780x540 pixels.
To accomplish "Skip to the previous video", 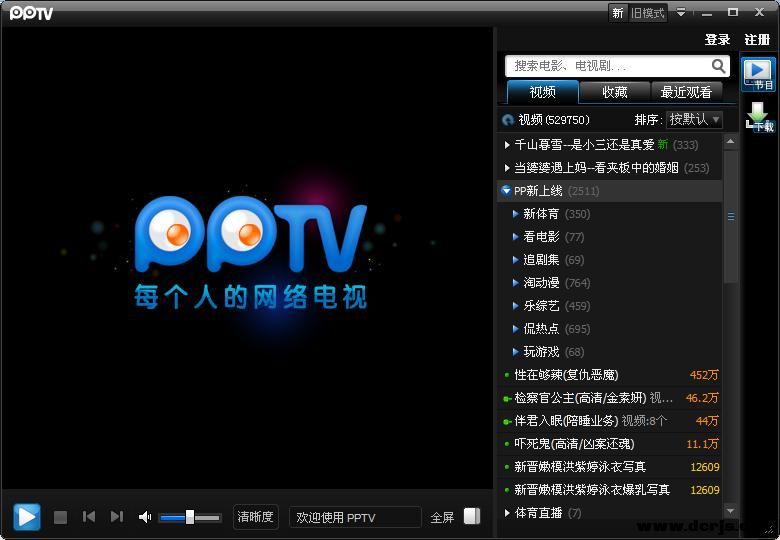I will [x=89, y=517].
